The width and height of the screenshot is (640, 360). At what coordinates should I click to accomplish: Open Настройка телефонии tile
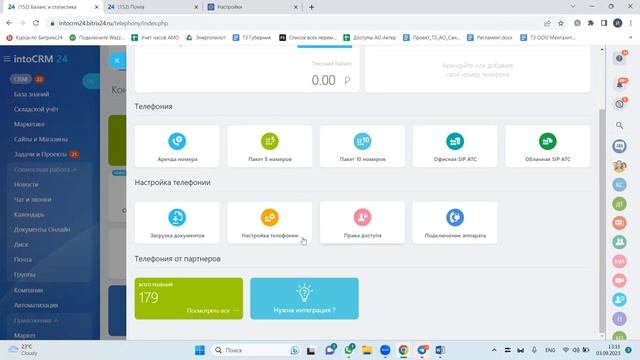tap(270, 222)
